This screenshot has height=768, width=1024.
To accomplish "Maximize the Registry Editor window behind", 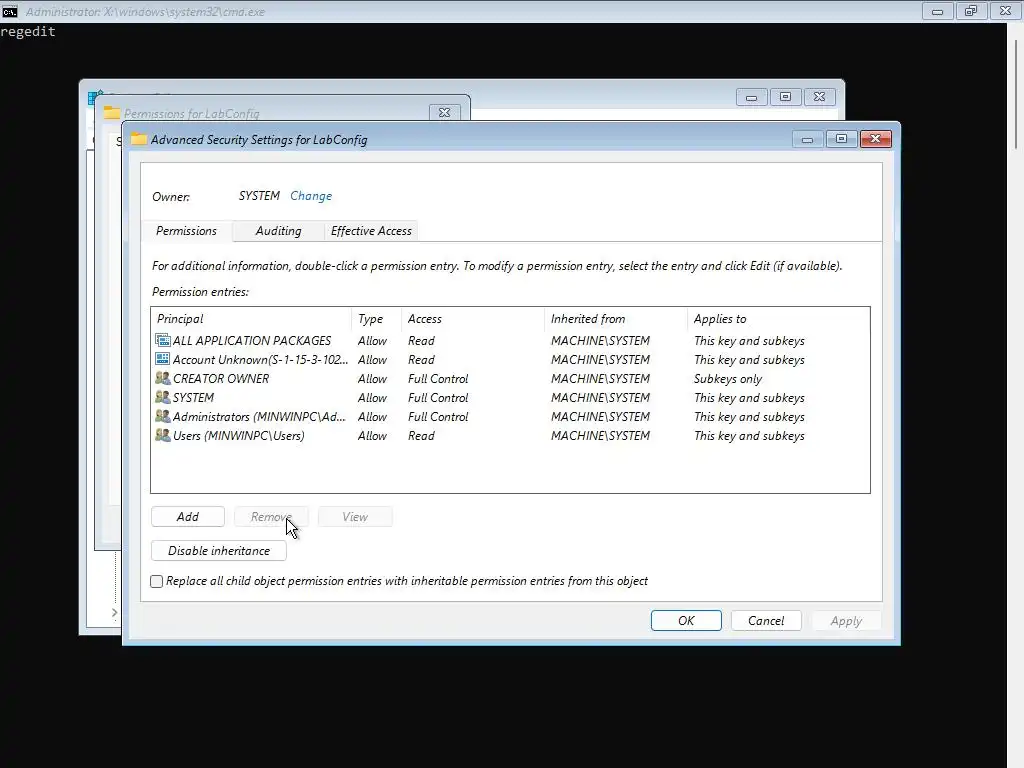I will (x=785, y=97).
